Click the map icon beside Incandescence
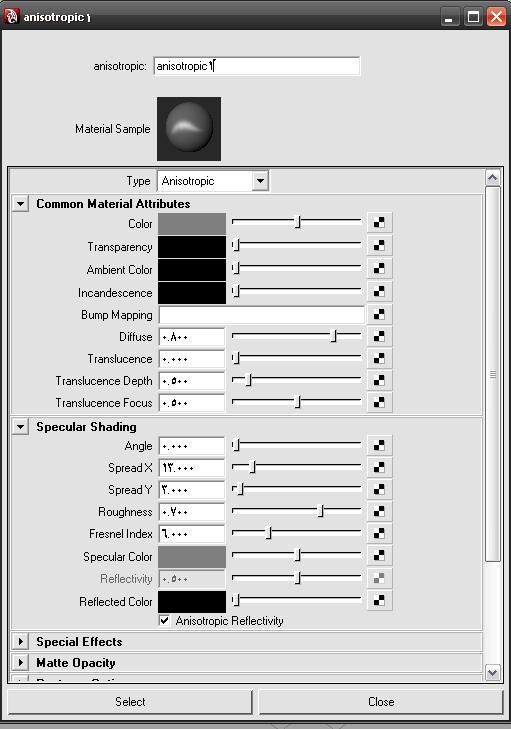Screen dimensions: 511x729 coord(379,292)
